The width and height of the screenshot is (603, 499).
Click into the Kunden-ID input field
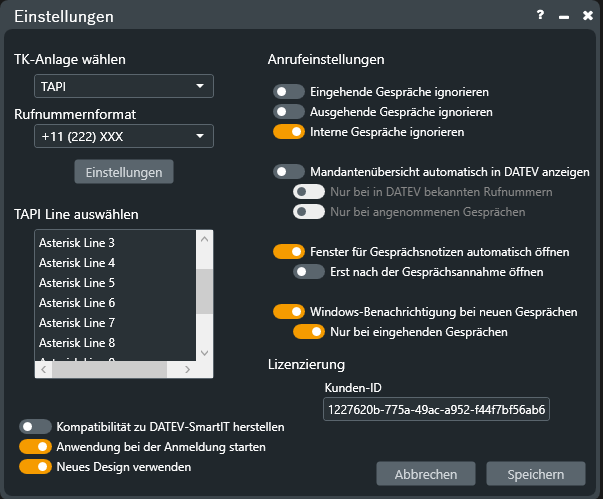pos(436,411)
